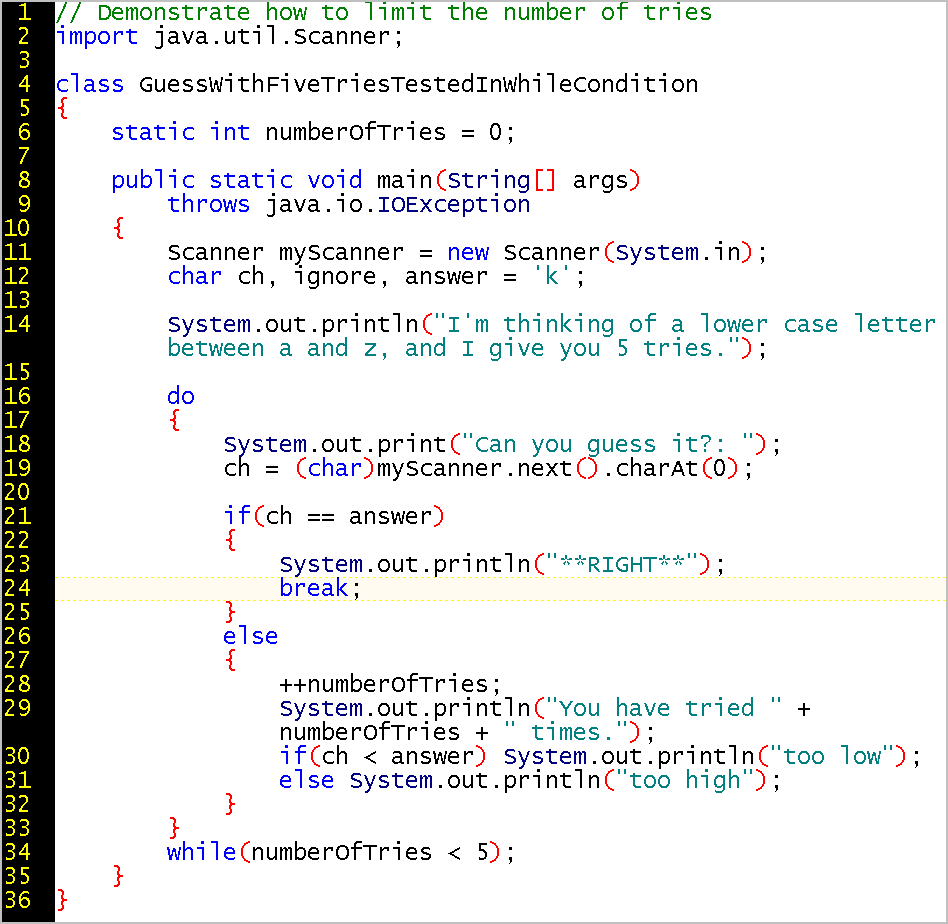948x924 pixels.
Task: Click the 'while' keyword on line 34
Action: [201, 852]
